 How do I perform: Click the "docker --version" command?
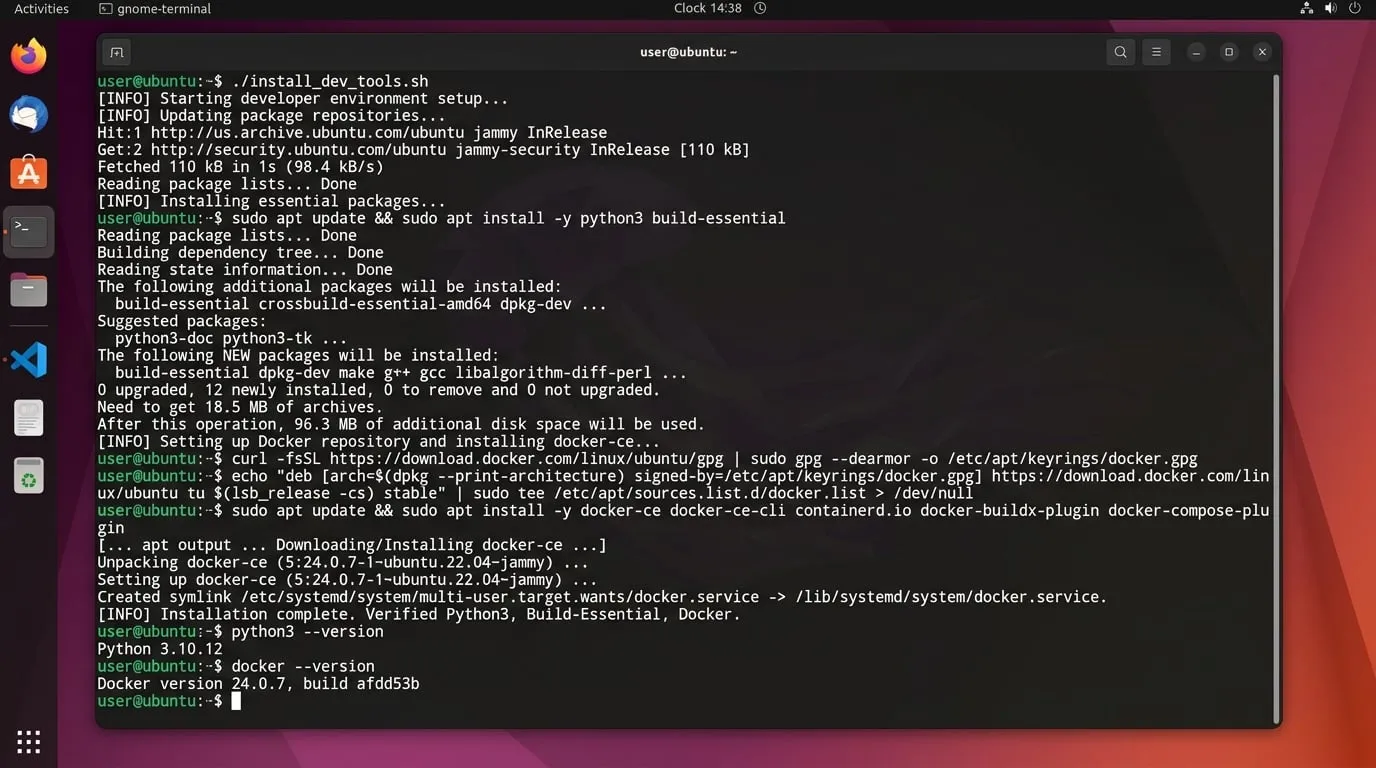pos(236,666)
